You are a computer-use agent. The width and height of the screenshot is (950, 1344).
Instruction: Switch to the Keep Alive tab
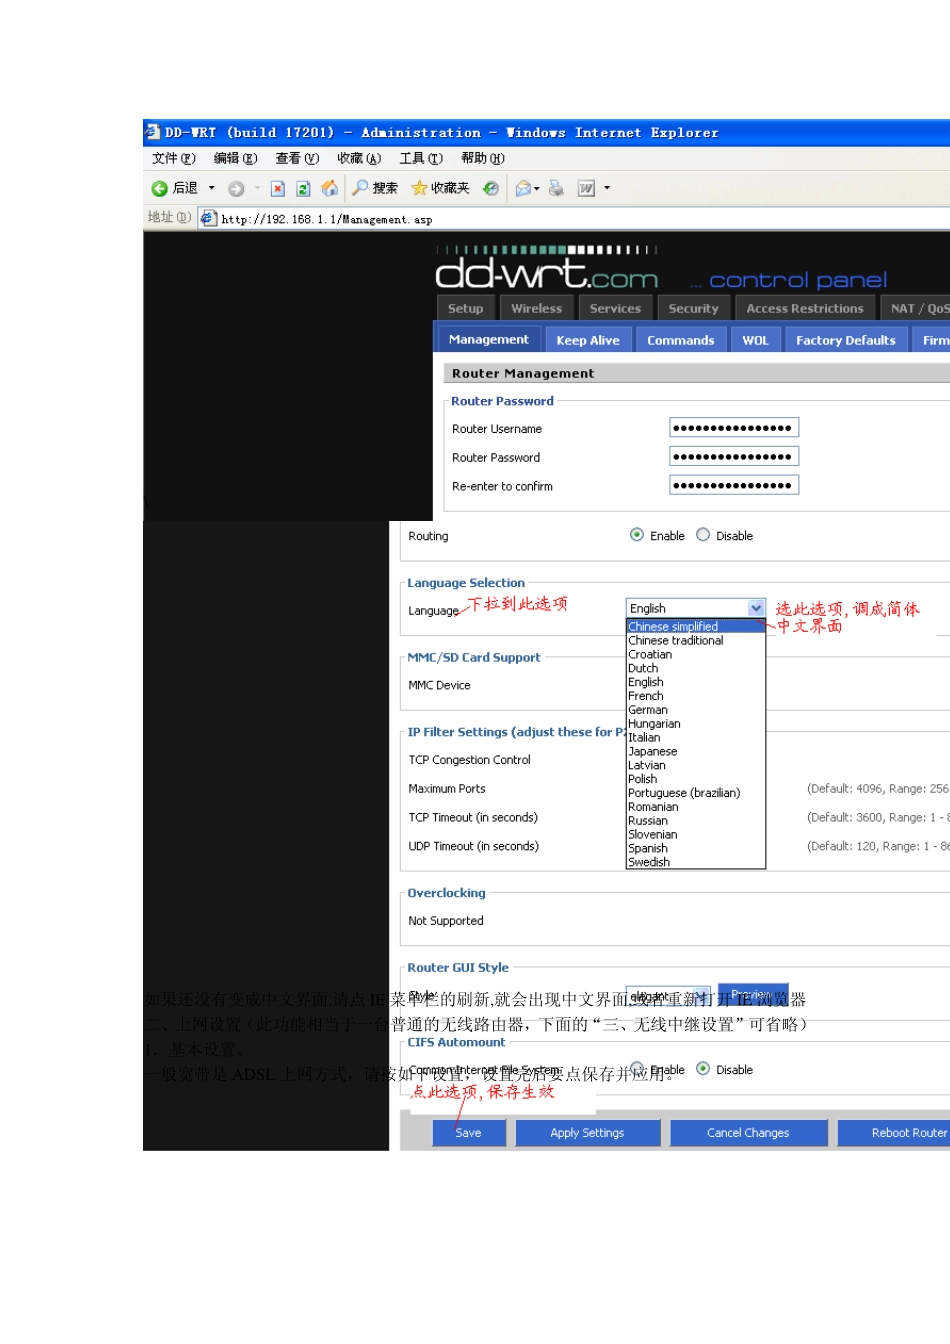[x=587, y=340]
